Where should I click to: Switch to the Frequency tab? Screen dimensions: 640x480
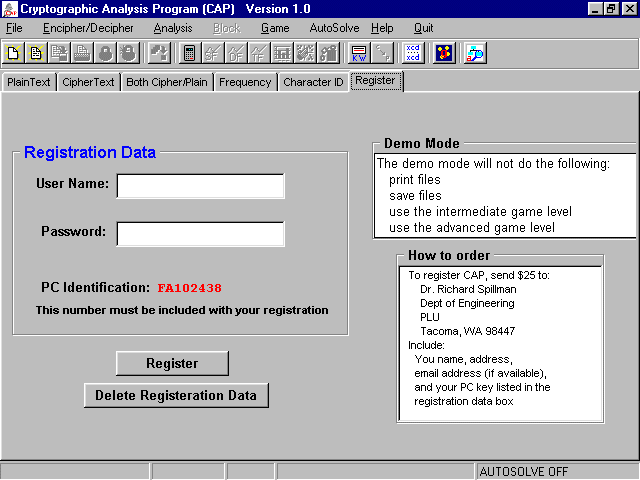click(245, 82)
